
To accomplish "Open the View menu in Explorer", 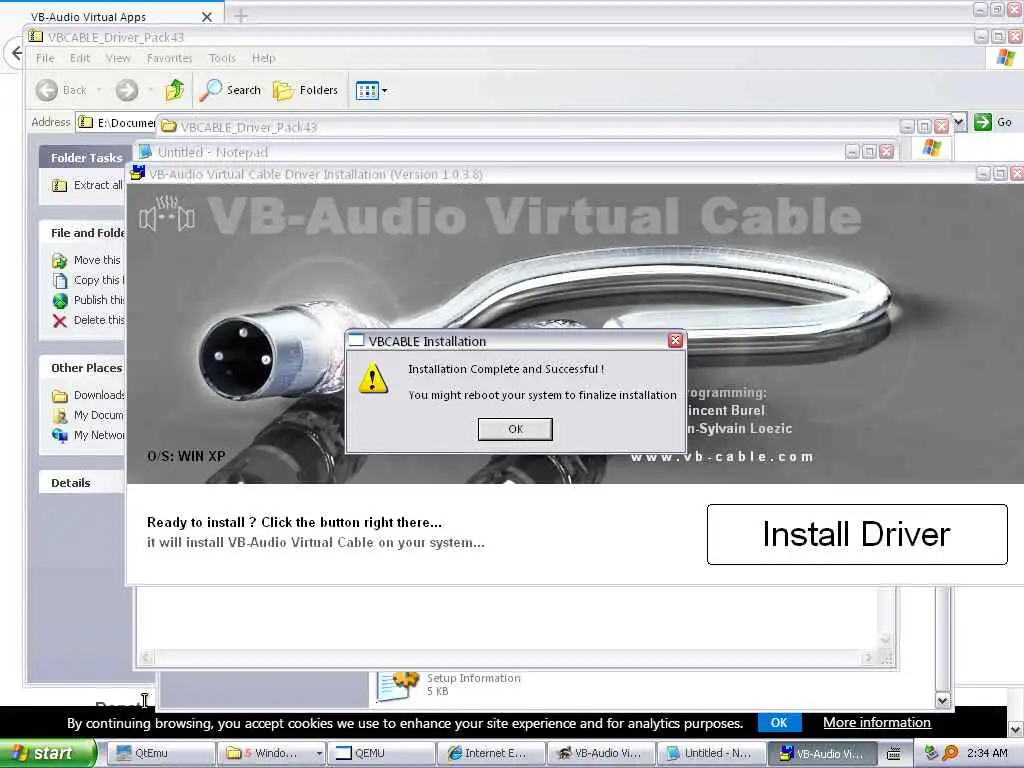I will tap(118, 58).
